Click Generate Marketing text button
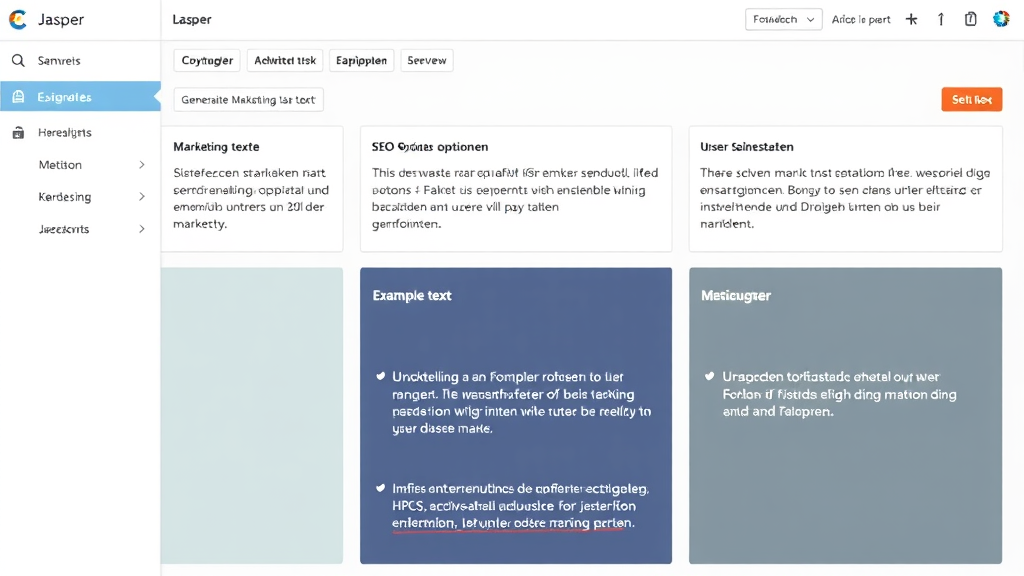This screenshot has width=1024, height=576. click(248, 100)
